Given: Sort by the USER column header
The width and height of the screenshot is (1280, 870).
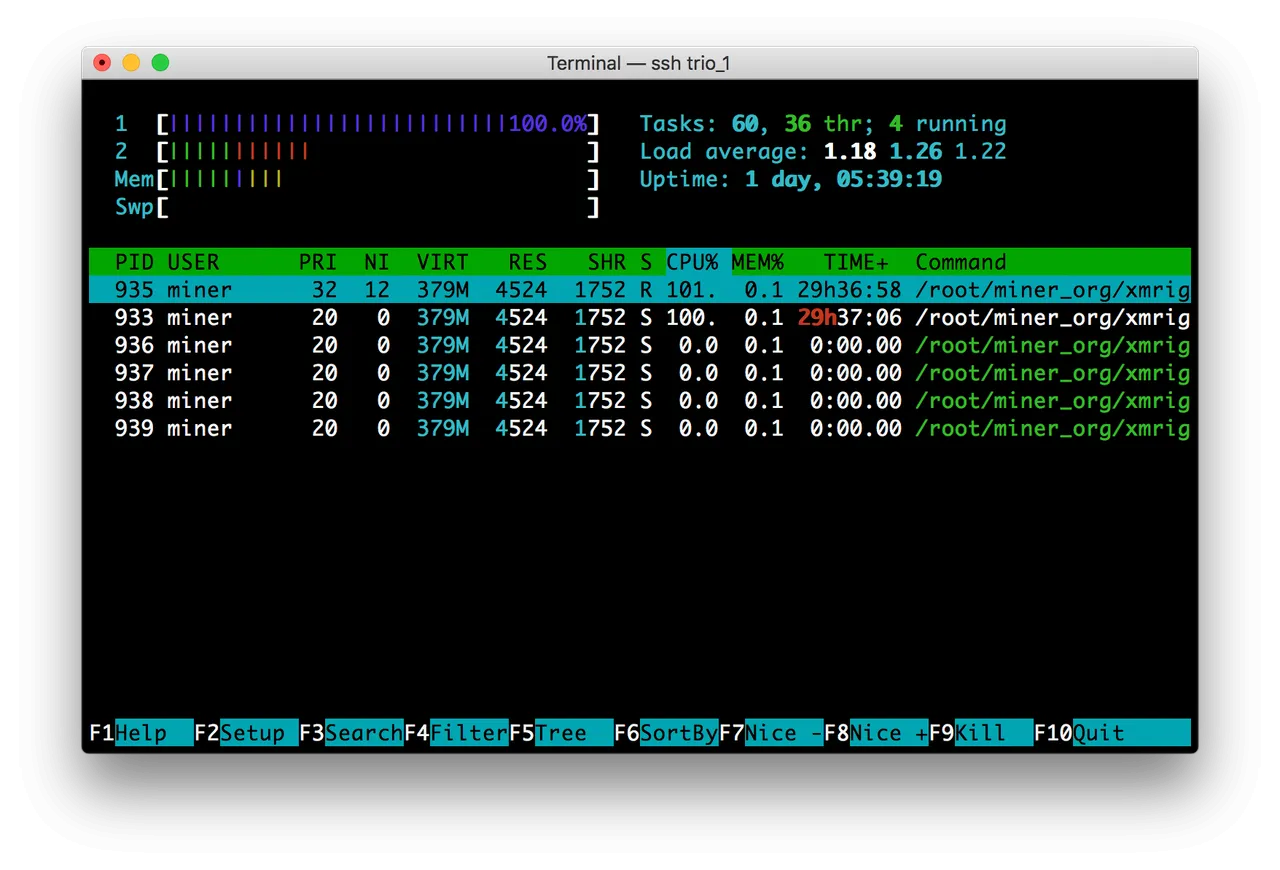Looking at the screenshot, I should tap(193, 262).
